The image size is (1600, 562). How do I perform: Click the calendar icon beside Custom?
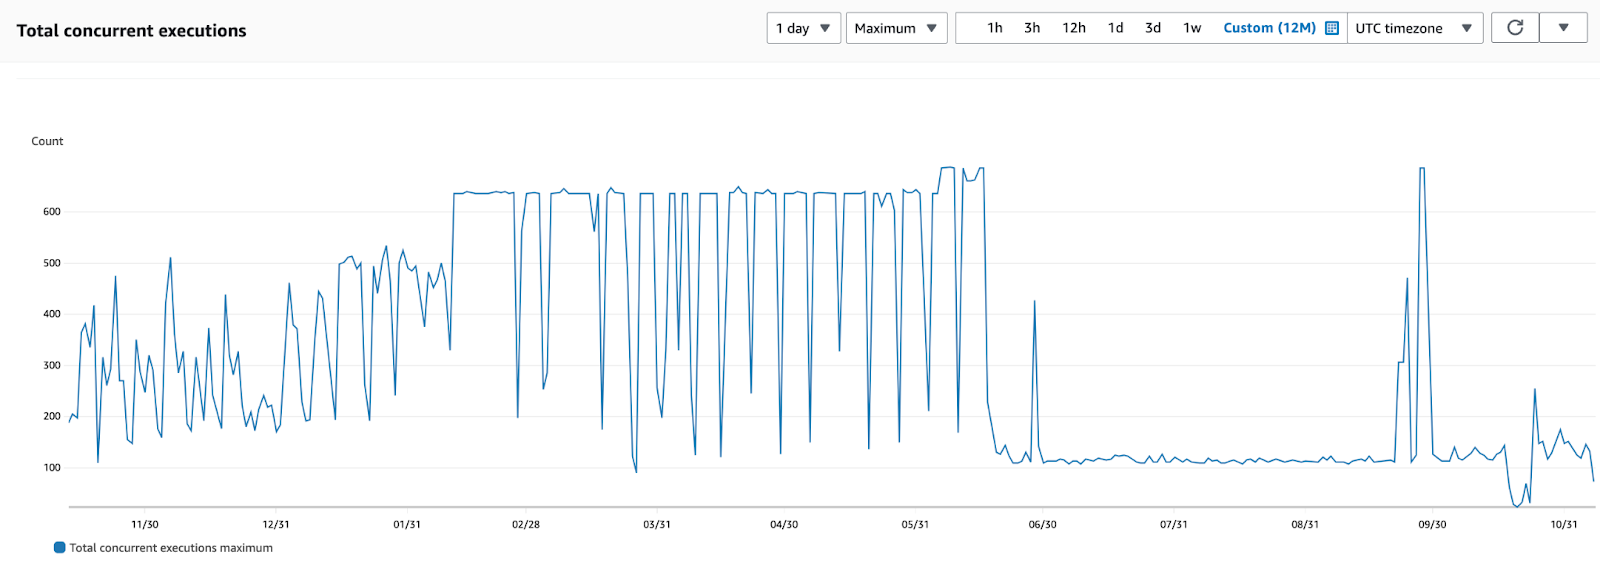(x=1332, y=28)
